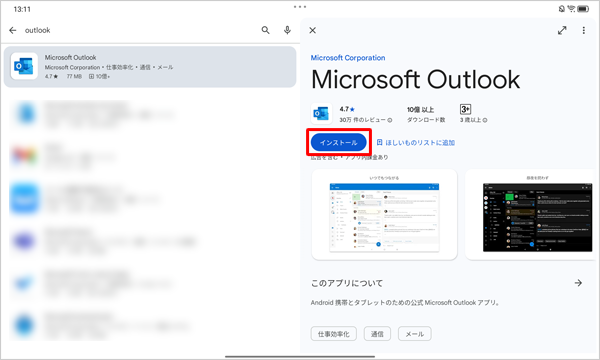This screenshot has height=360, width=600.
Task: Expand the detail pane to full screen
Action: 562,30
